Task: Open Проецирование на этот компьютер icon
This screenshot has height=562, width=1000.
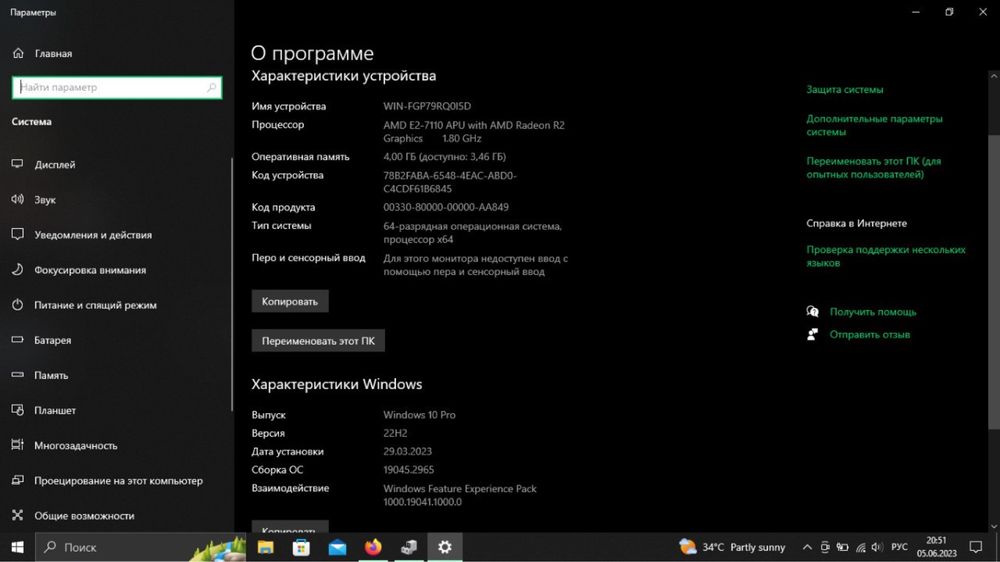Action: (18, 480)
